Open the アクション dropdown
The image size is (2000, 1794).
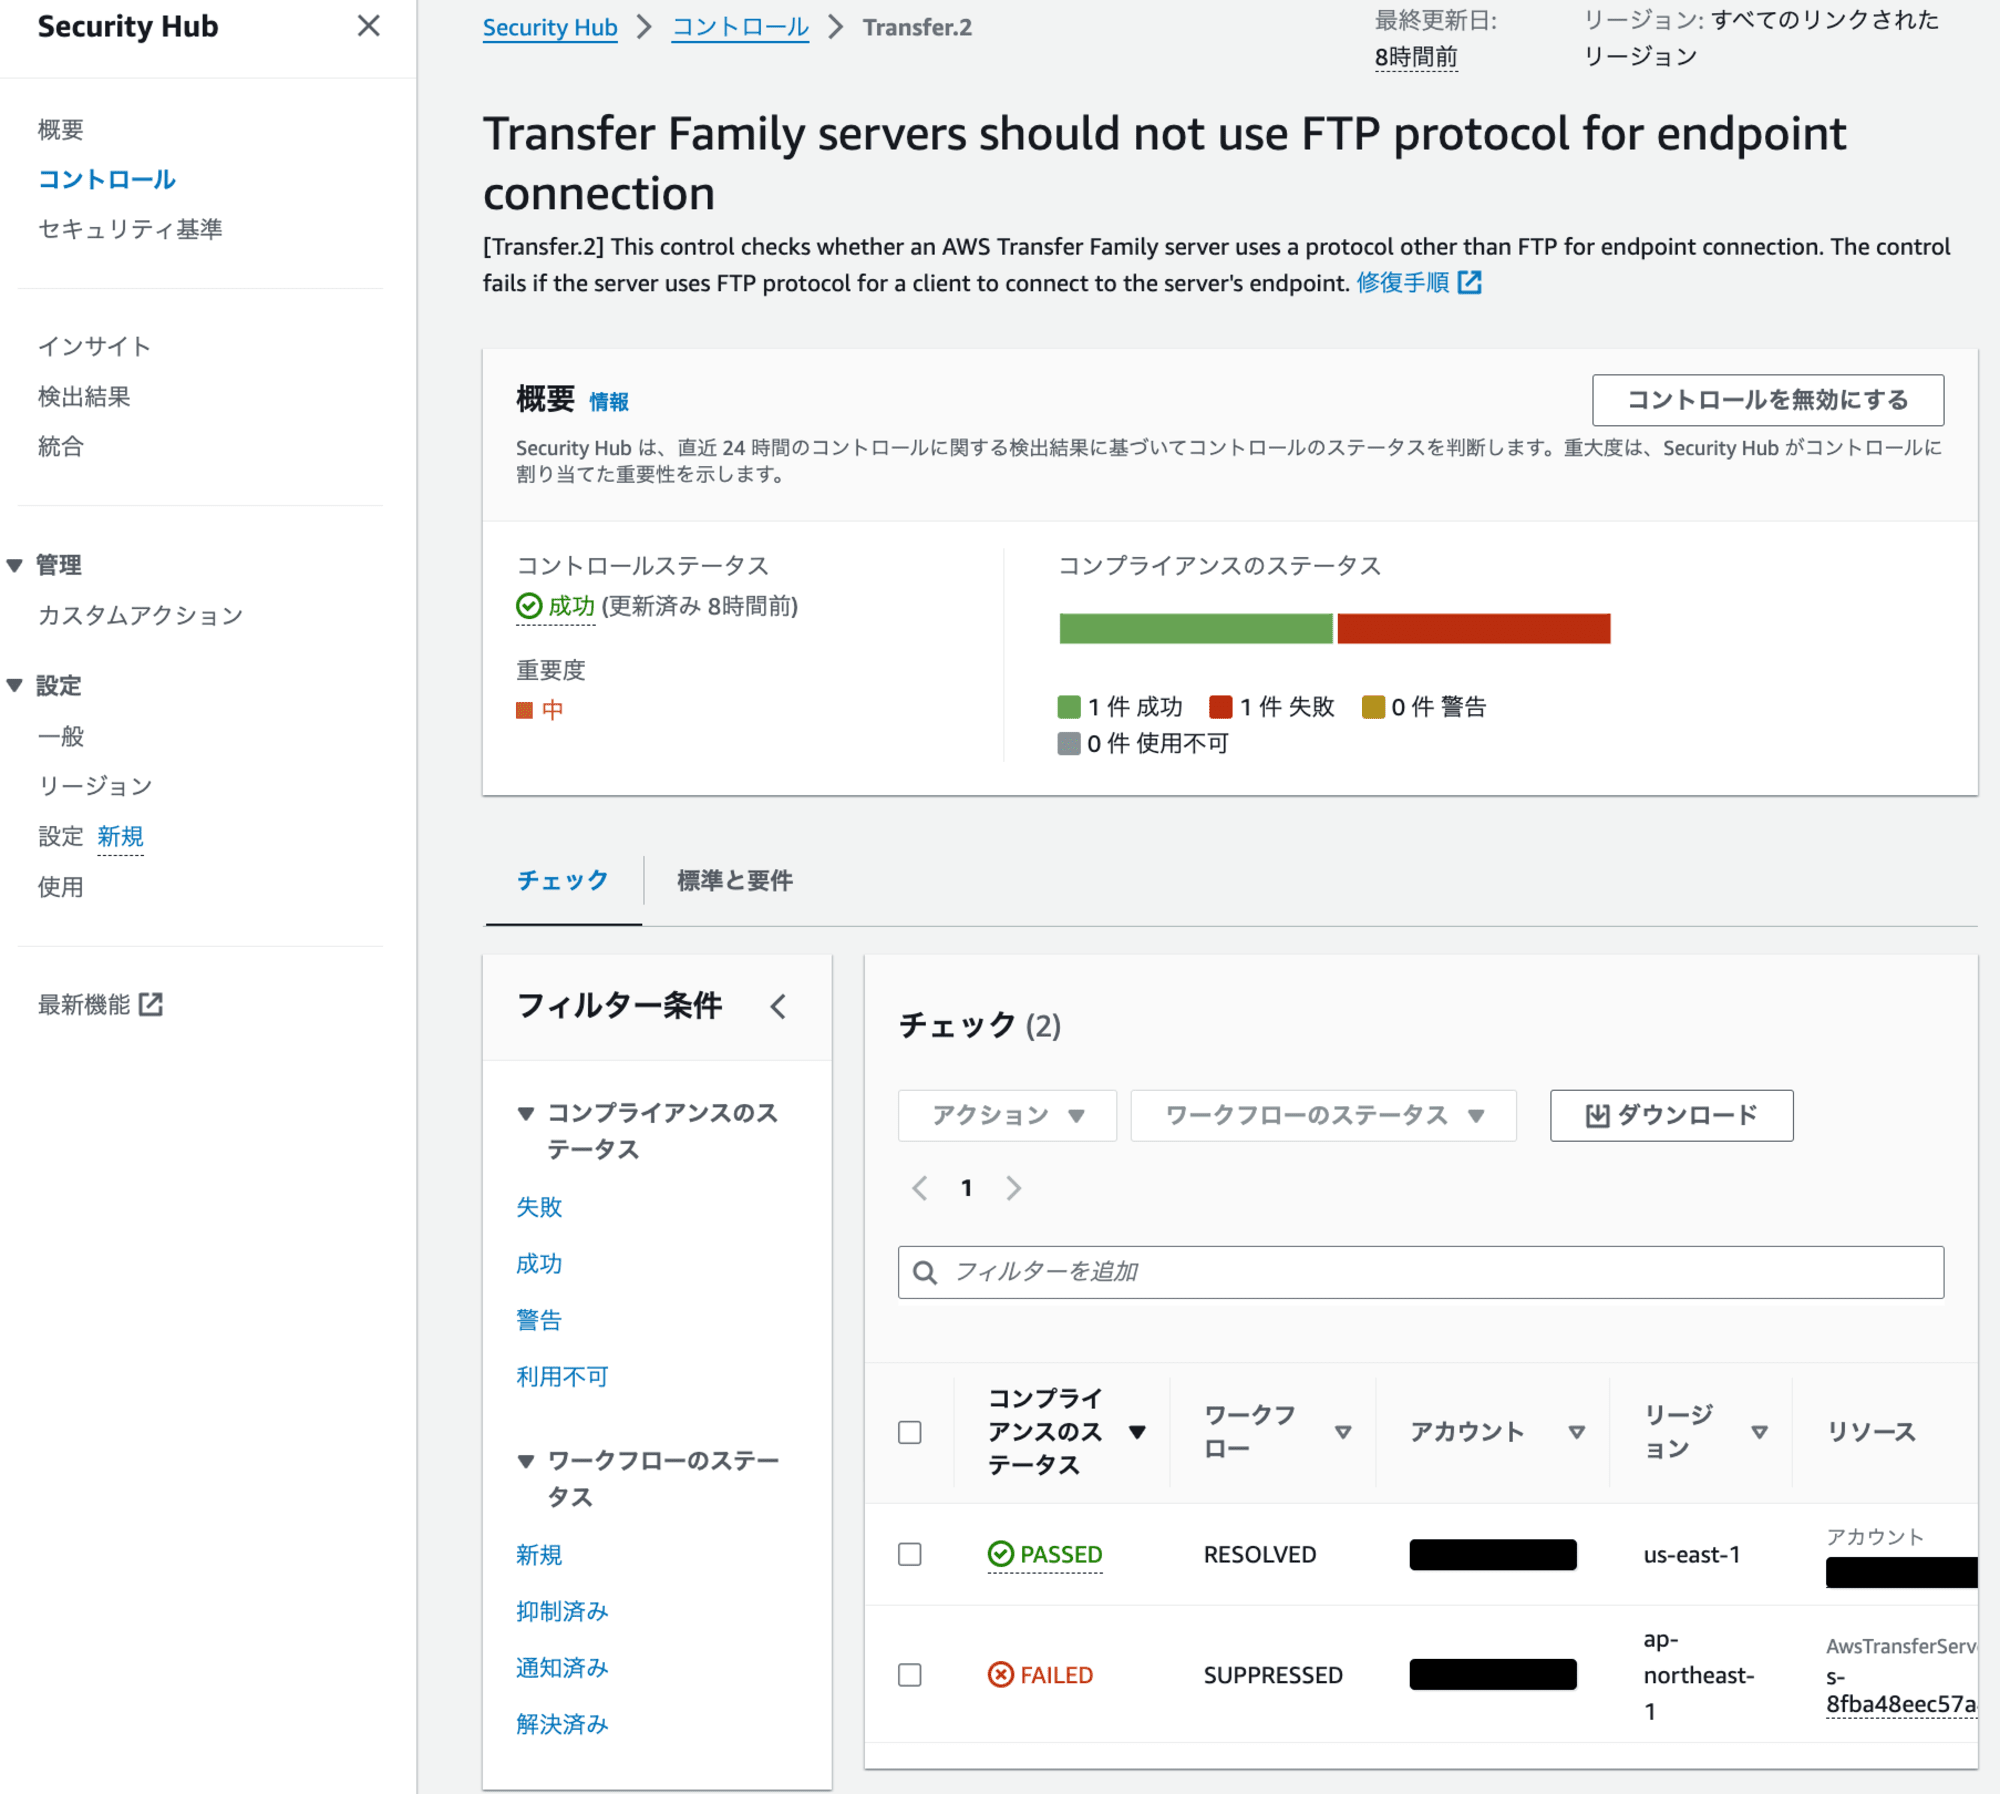[1007, 1115]
